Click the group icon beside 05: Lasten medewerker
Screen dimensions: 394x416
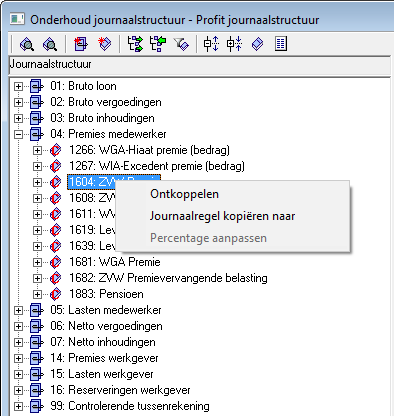coord(36,310)
